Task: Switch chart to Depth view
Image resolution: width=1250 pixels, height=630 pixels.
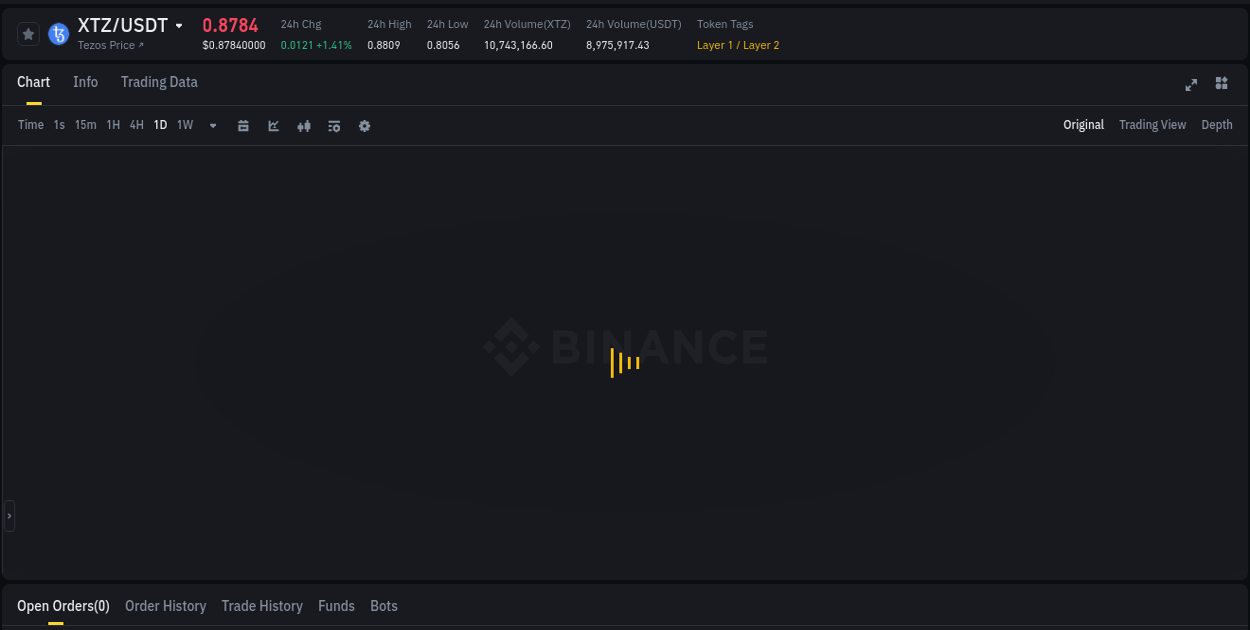Action: 1216,125
